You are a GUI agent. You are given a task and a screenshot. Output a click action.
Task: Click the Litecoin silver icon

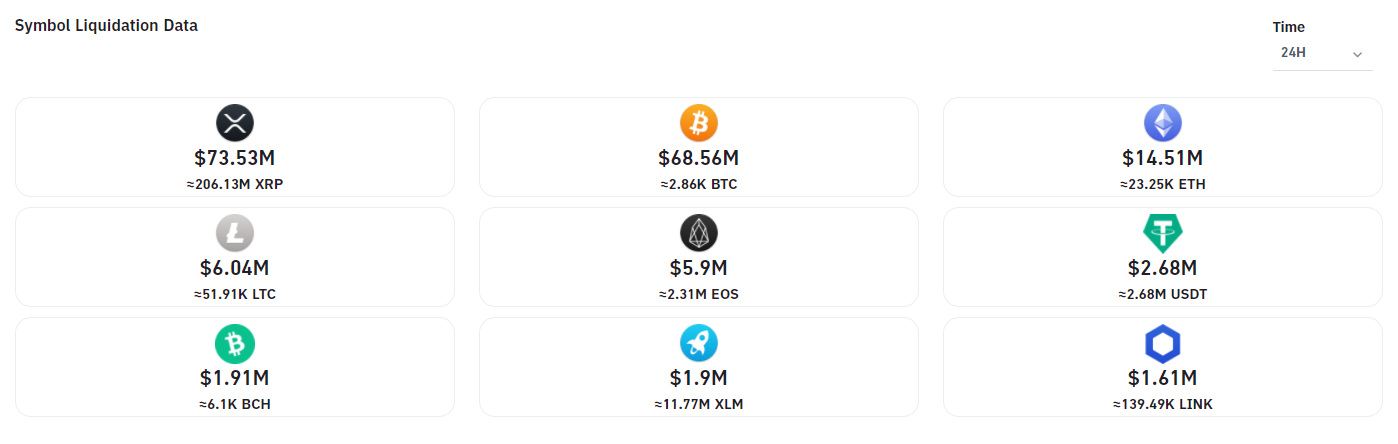point(235,233)
